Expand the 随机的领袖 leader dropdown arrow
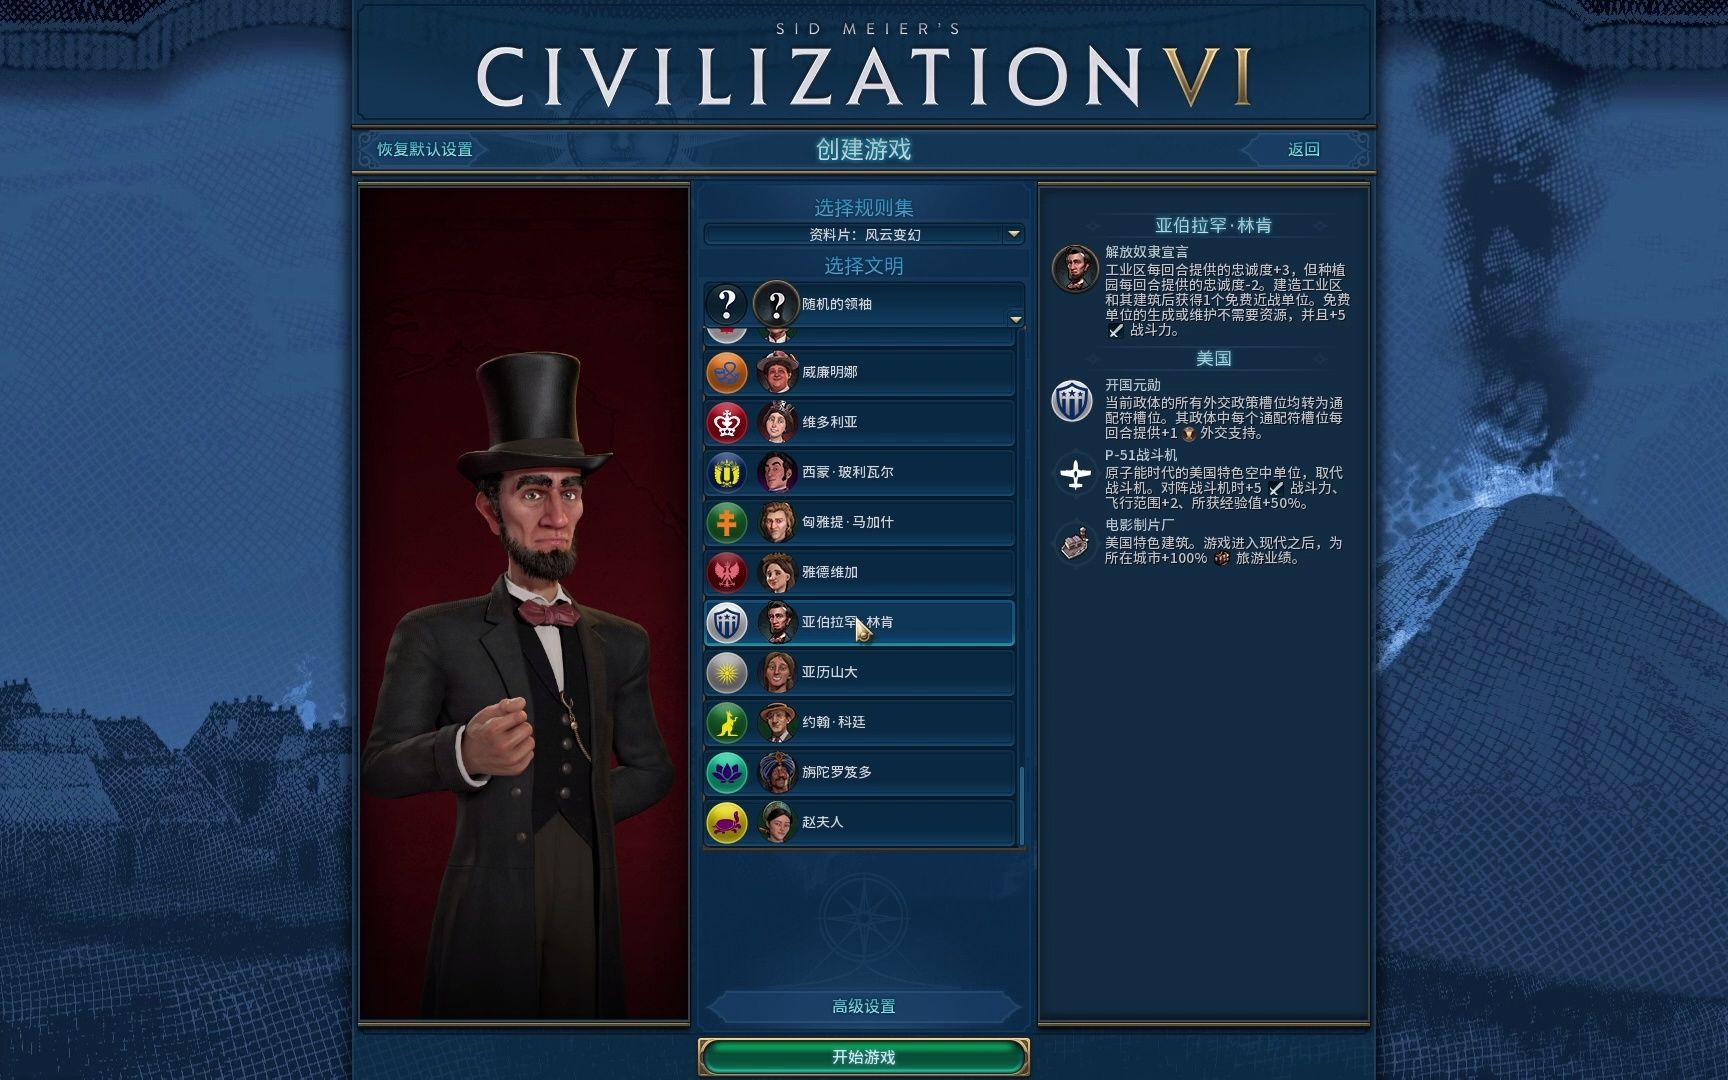 point(1015,319)
